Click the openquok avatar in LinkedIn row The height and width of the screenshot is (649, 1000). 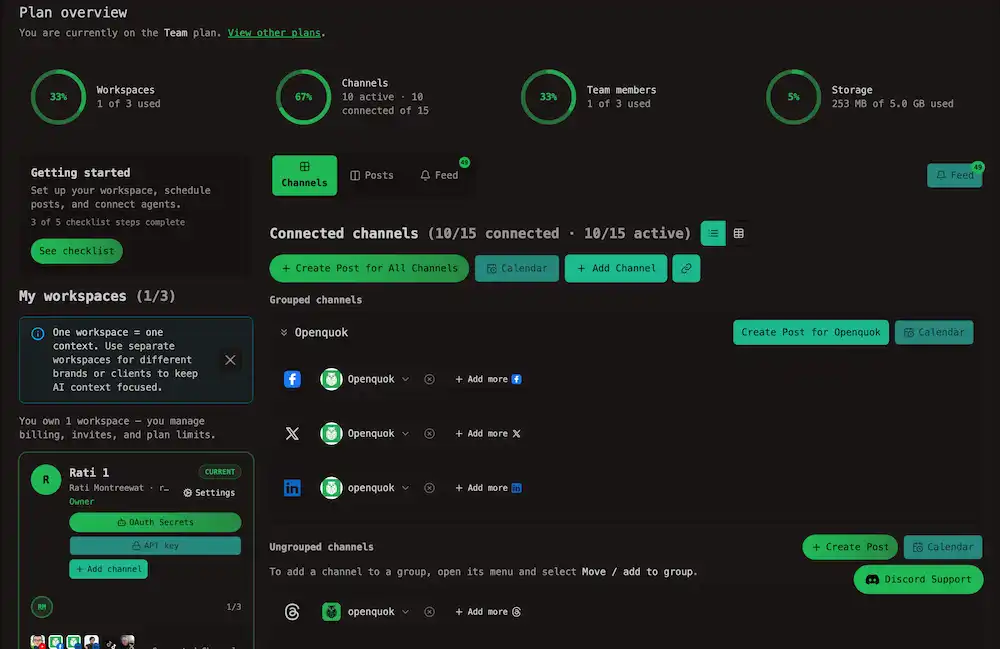pyautogui.click(x=331, y=488)
